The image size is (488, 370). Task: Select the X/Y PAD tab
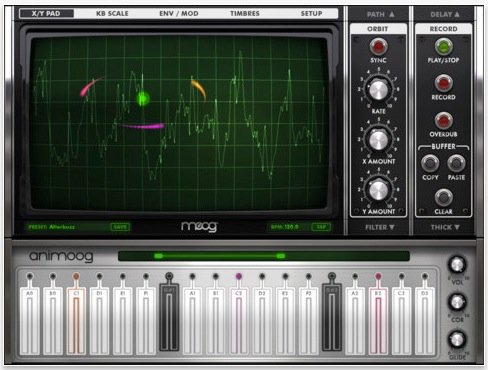coord(46,14)
